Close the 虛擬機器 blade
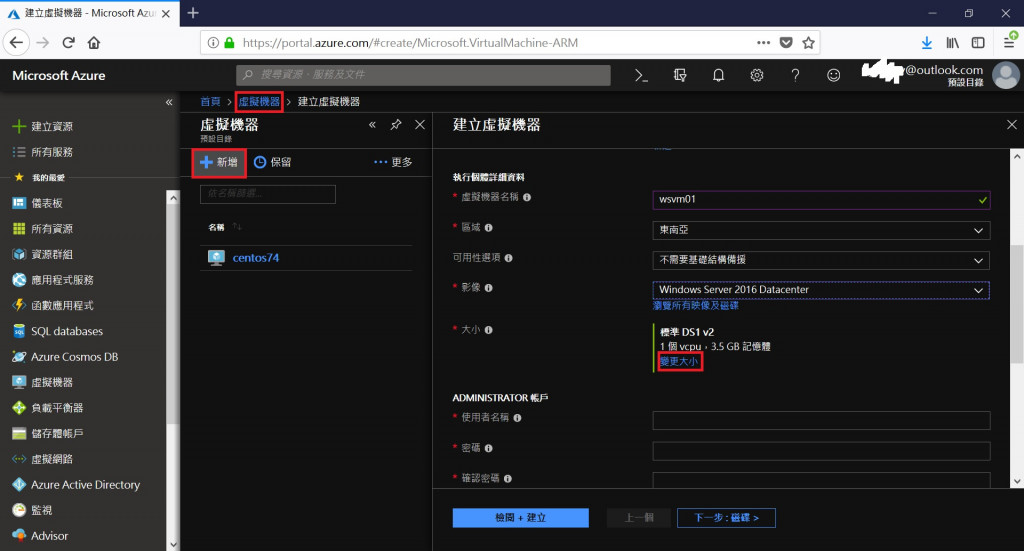 (x=420, y=125)
